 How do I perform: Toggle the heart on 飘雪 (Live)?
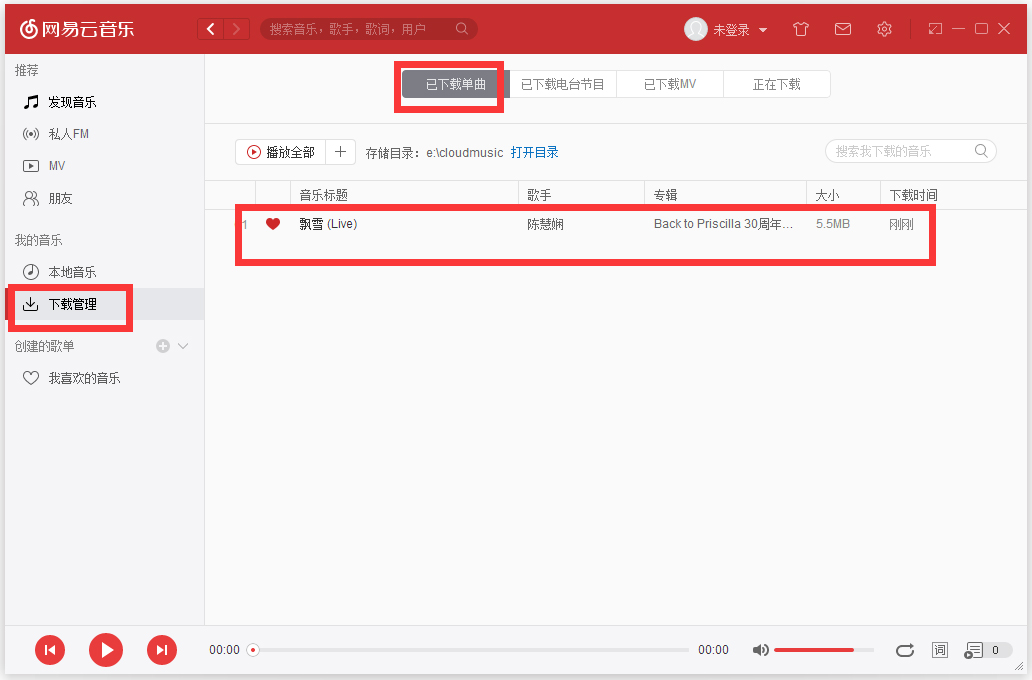(x=273, y=224)
